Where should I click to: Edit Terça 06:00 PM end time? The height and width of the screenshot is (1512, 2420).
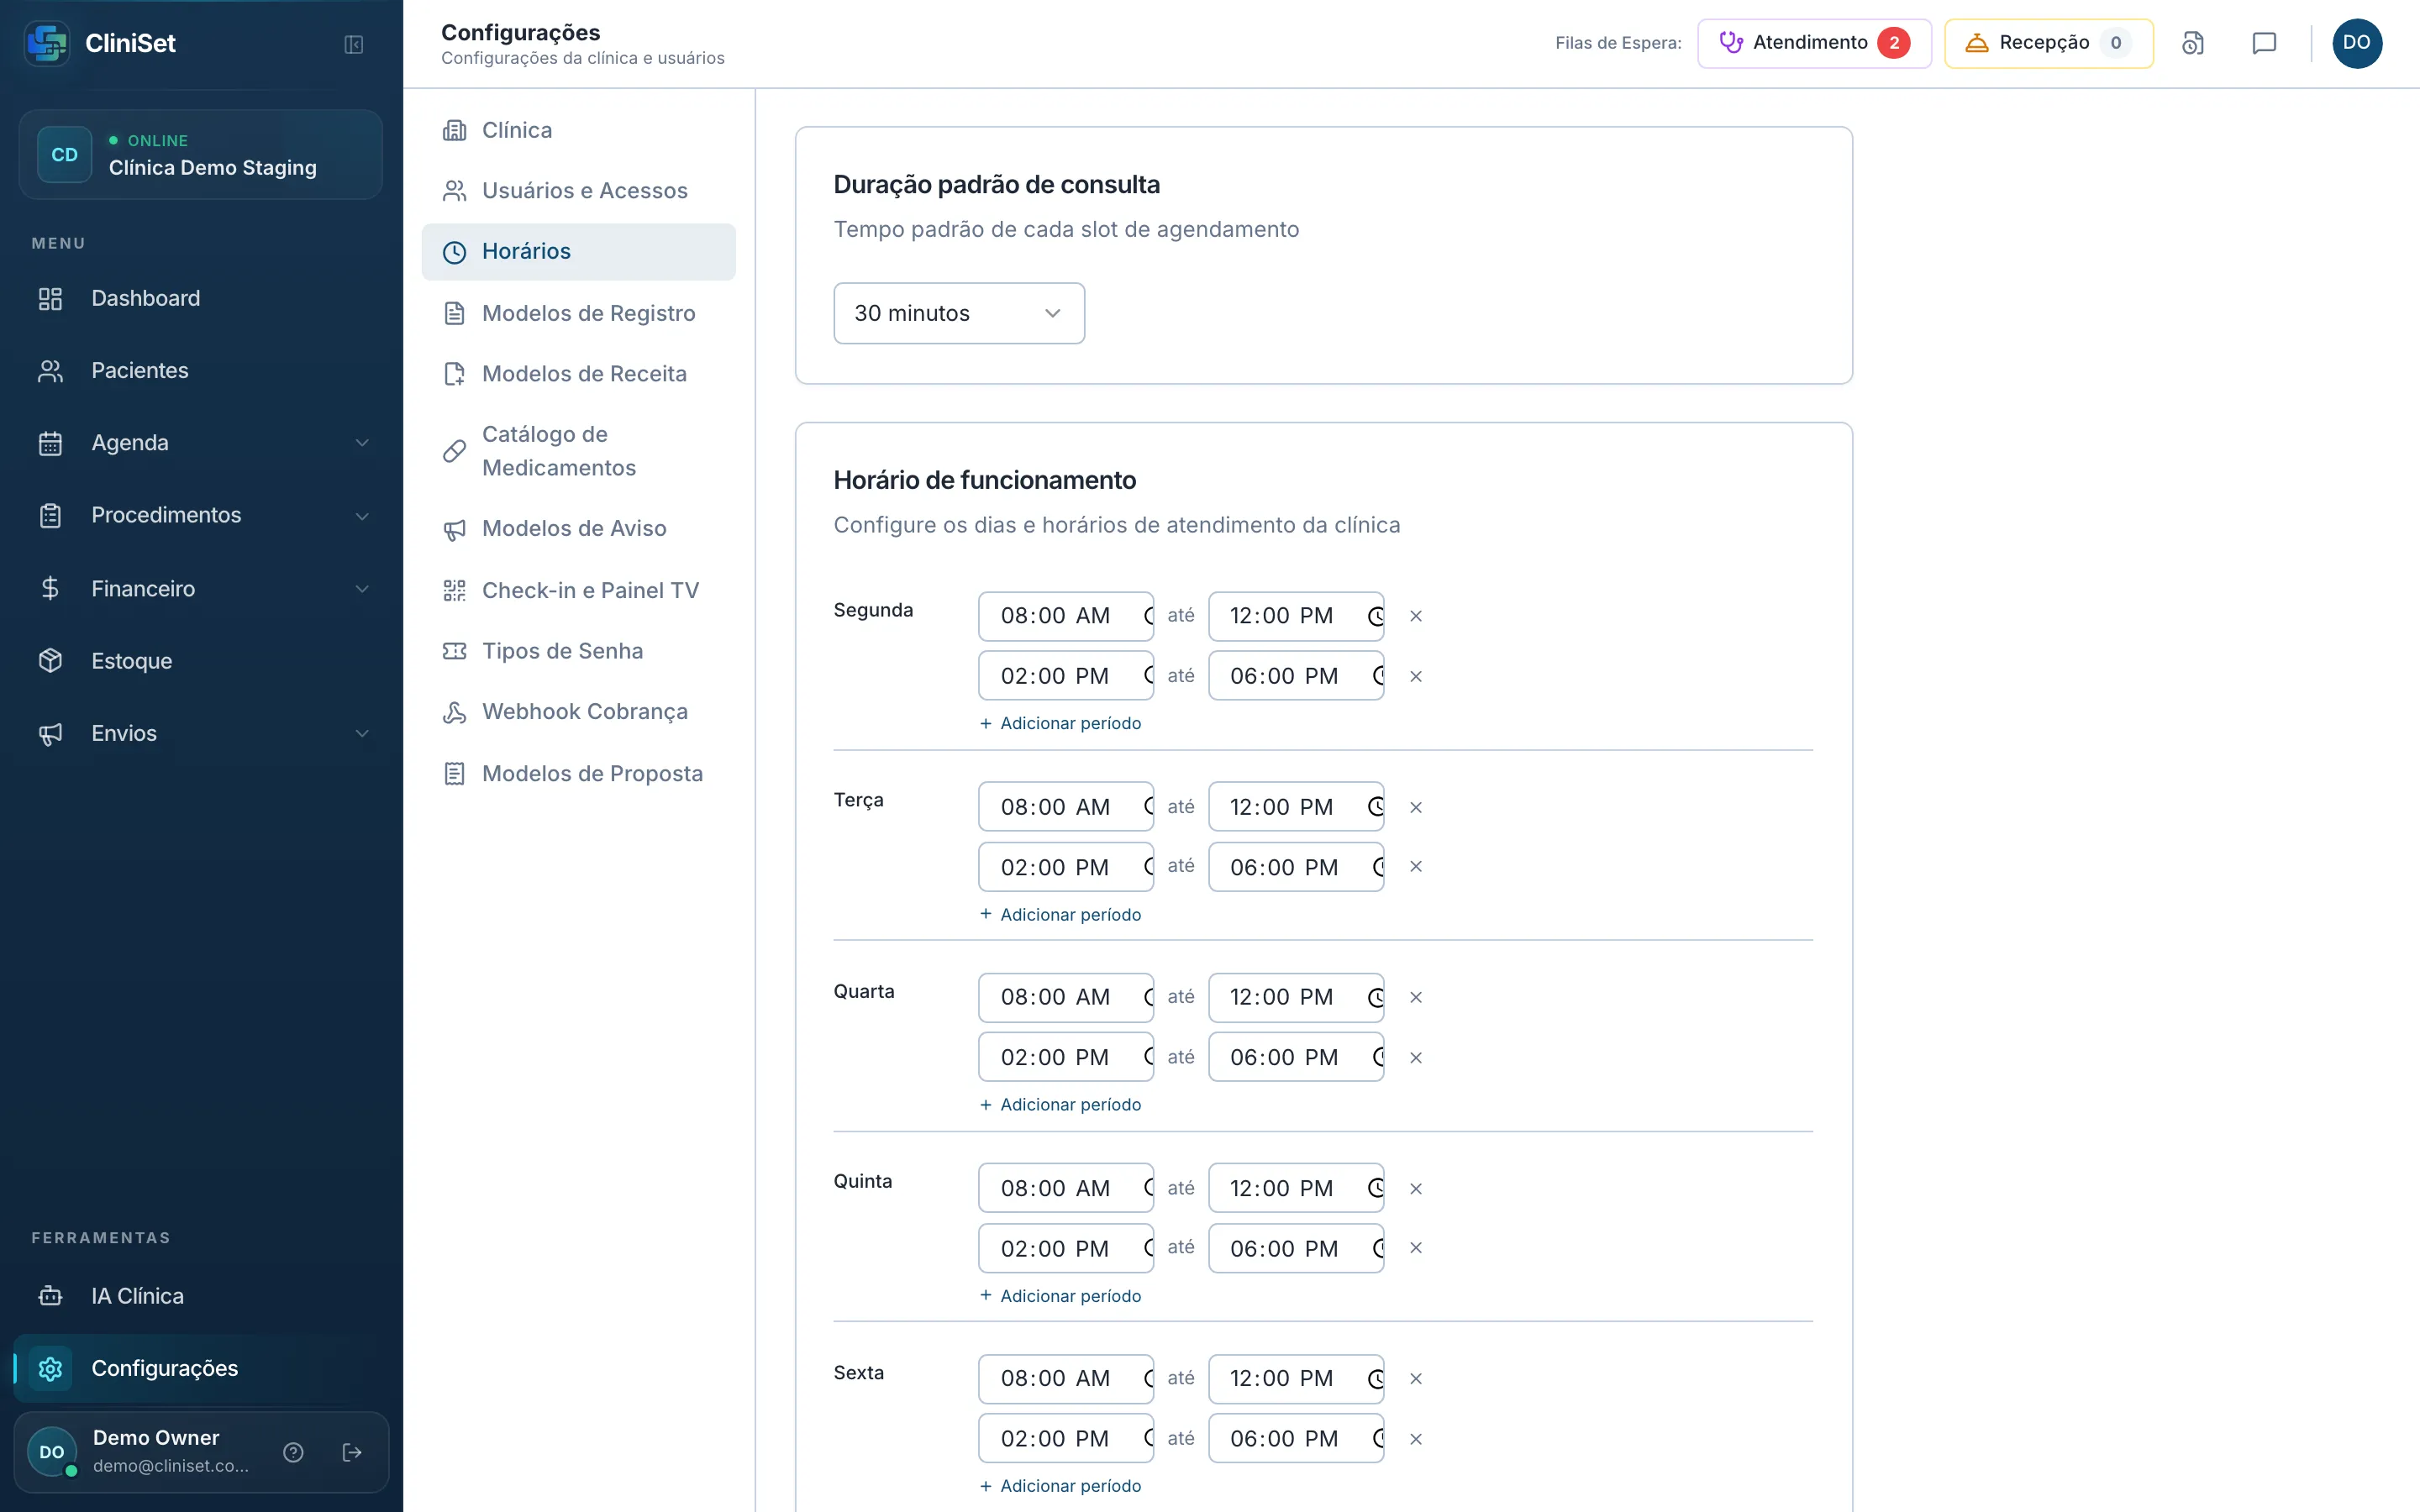click(1296, 867)
